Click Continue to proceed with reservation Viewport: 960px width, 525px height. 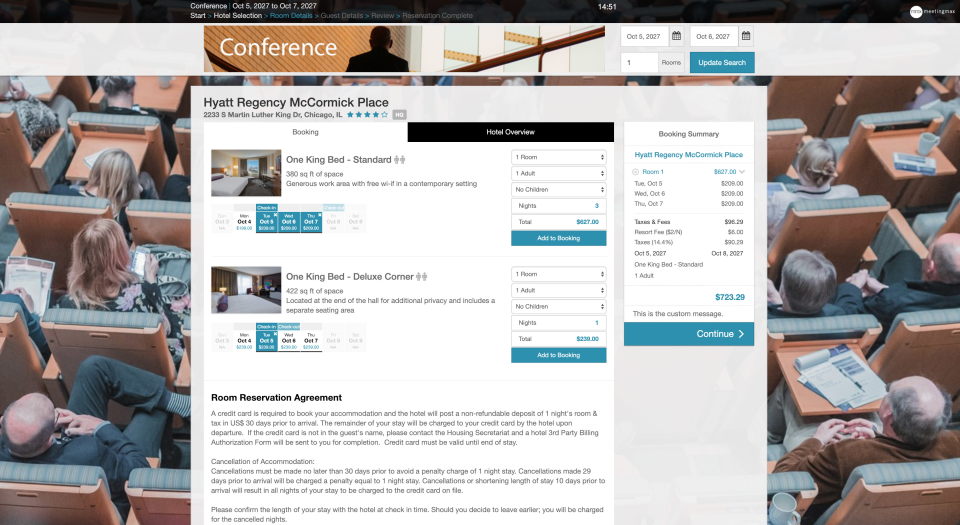pos(689,334)
